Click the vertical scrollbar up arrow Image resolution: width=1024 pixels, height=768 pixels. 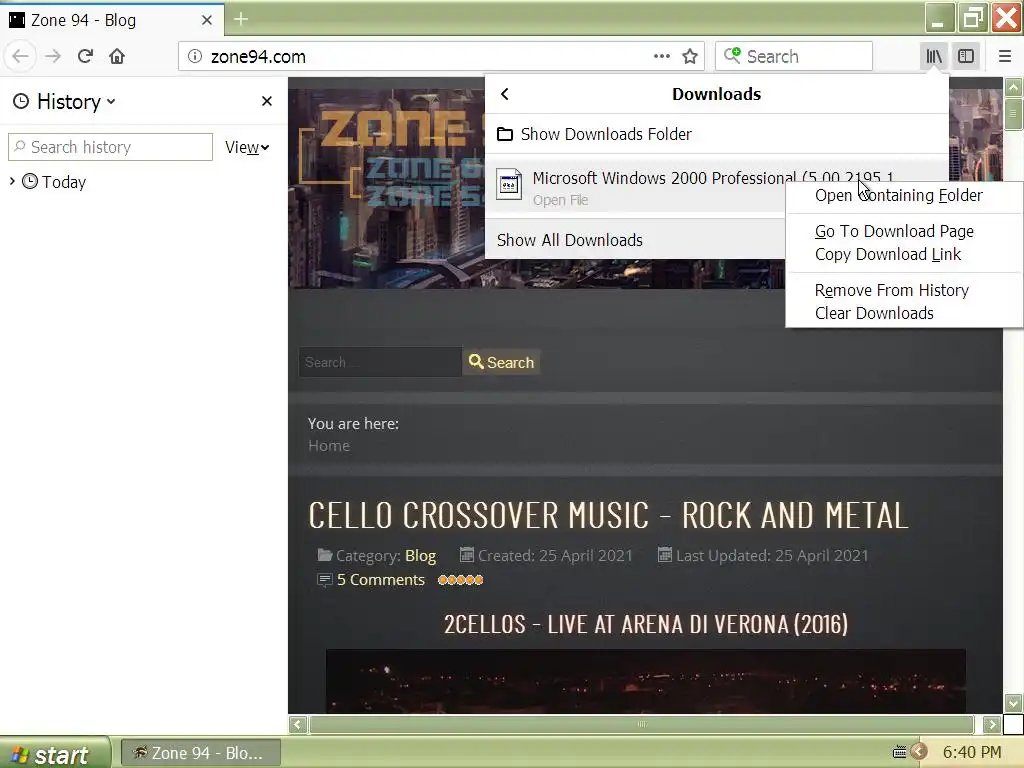coord(1013,87)
